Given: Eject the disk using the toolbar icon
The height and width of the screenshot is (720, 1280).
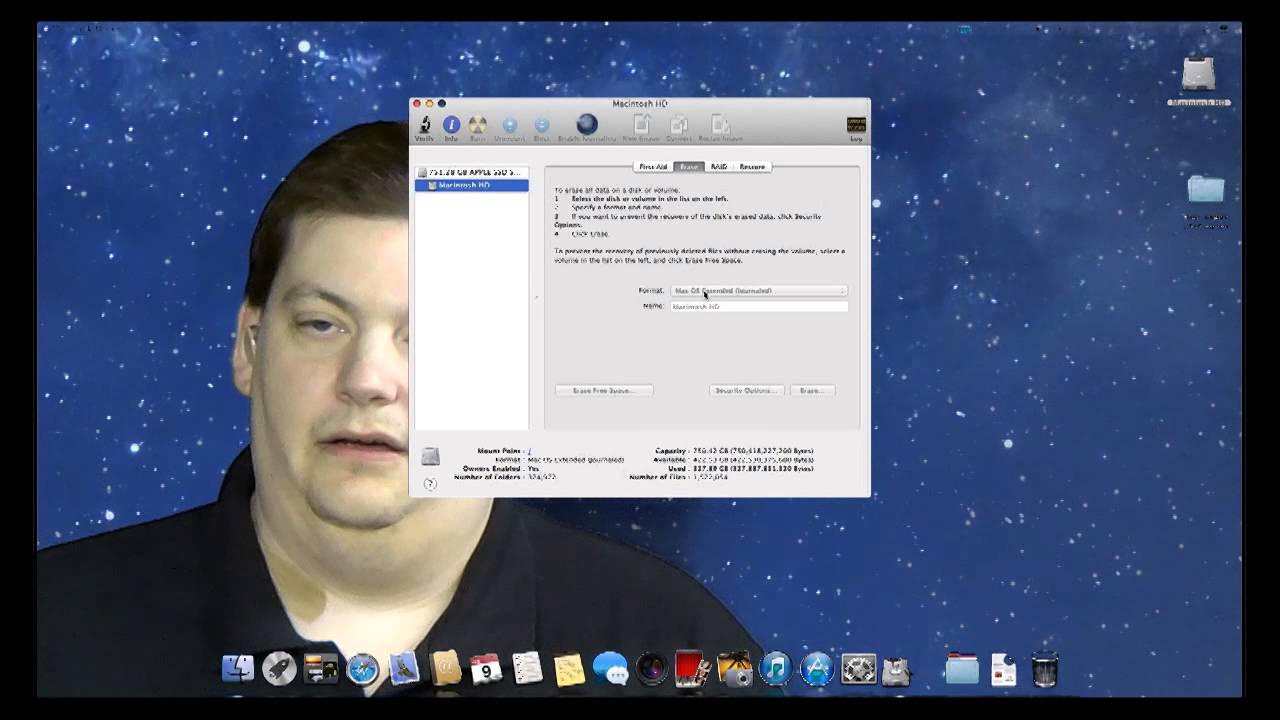Looking at the screenshot, I should (x=541, y=125).
